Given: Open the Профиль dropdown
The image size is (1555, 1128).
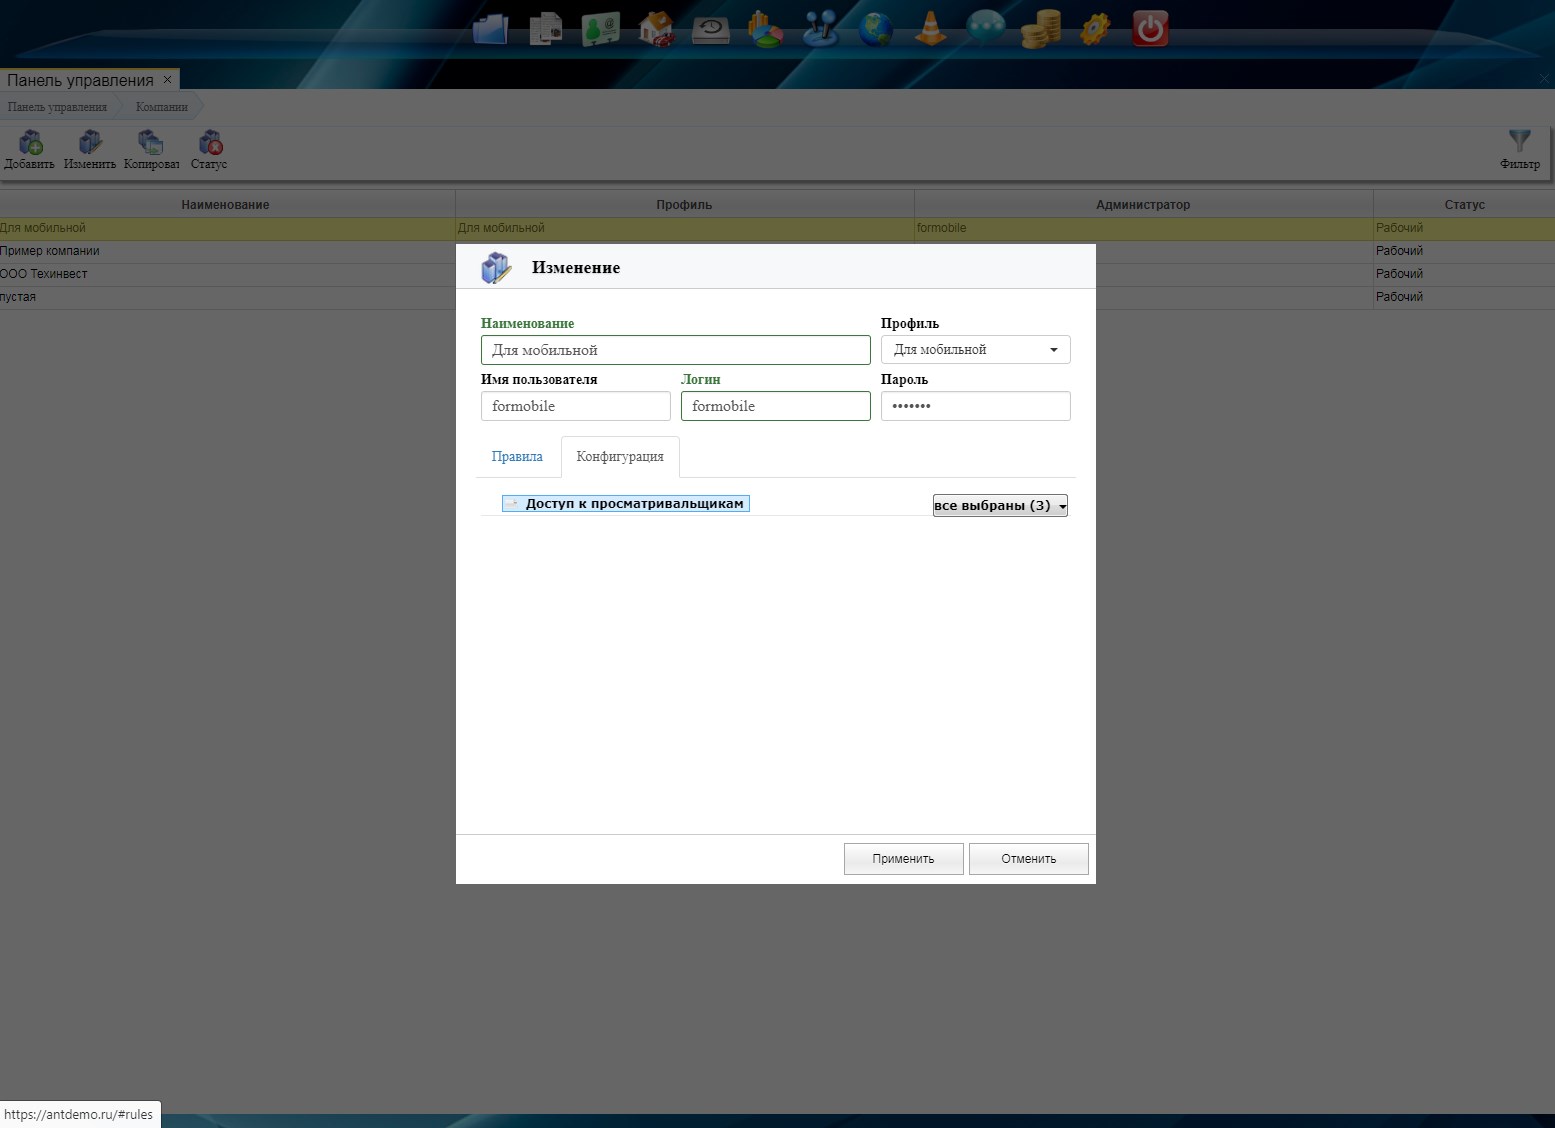Looking at the screenshot, I should 975,350.
